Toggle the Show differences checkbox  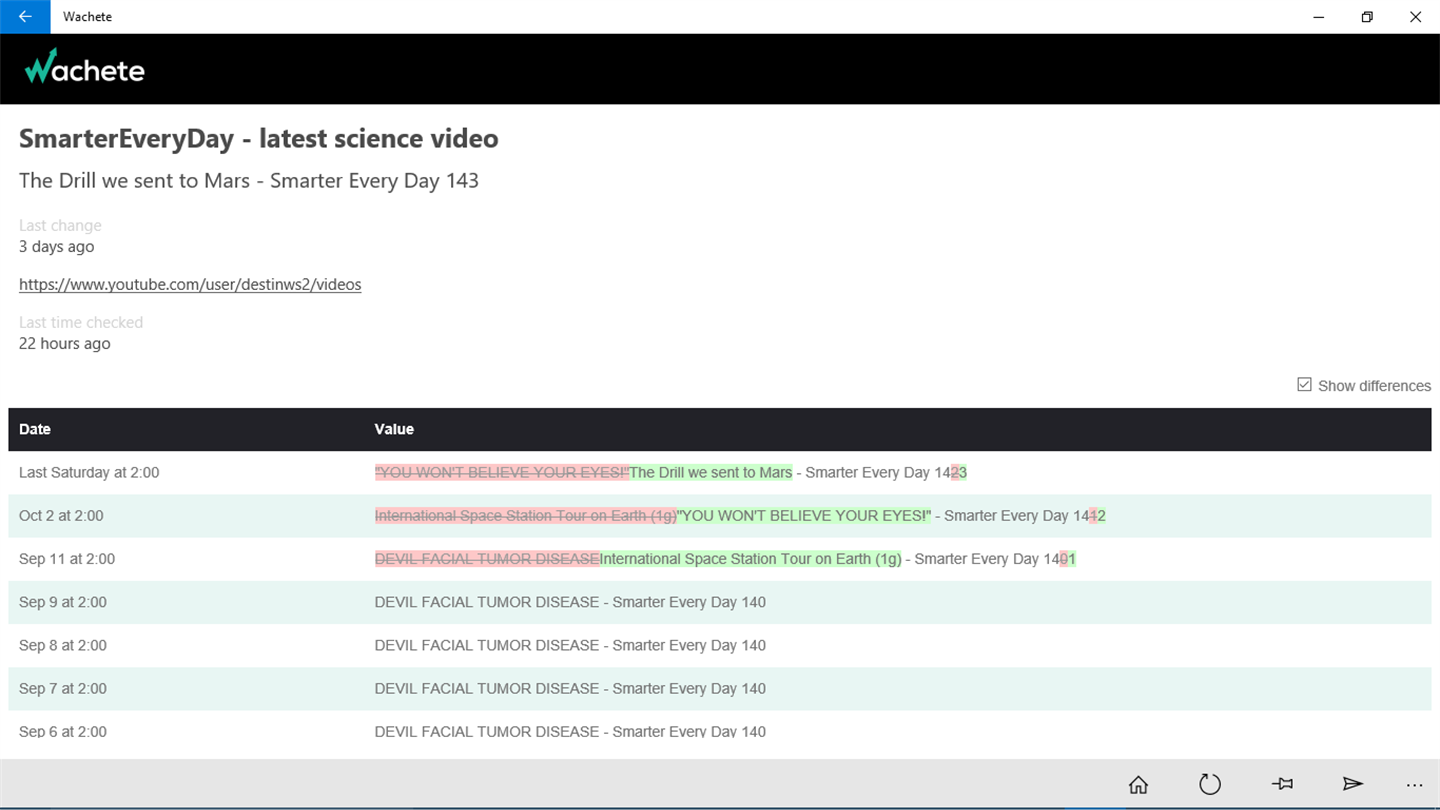[x=1304, y=385]
